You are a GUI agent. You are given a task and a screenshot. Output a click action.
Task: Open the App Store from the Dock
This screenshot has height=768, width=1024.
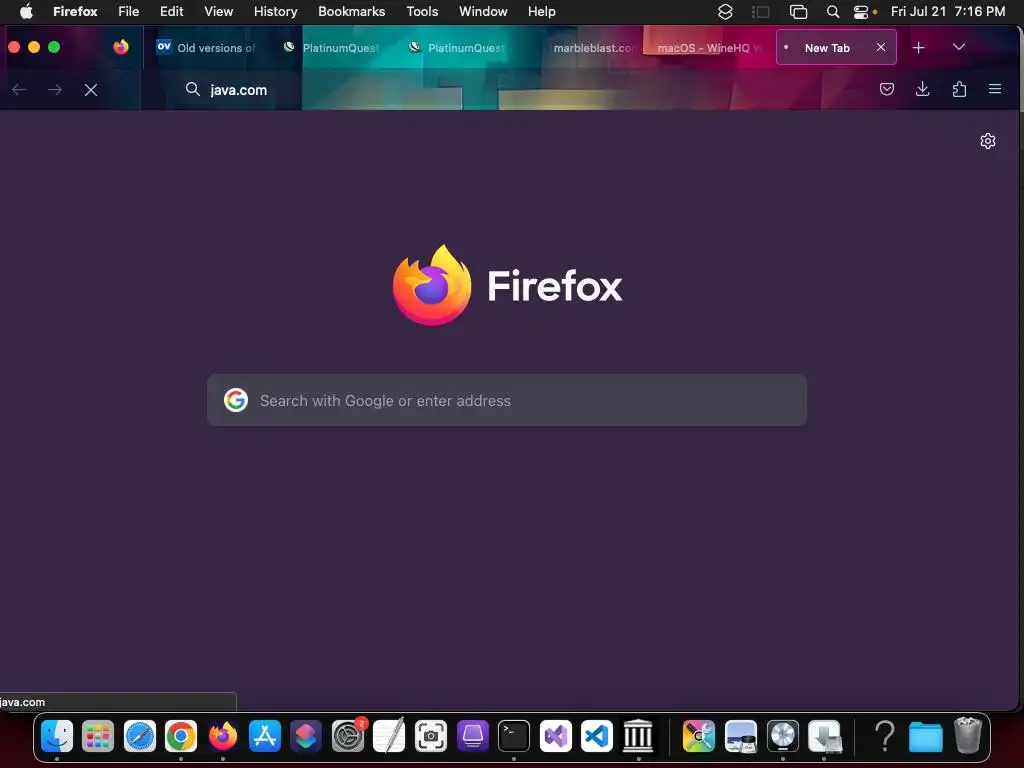(264, 736)
